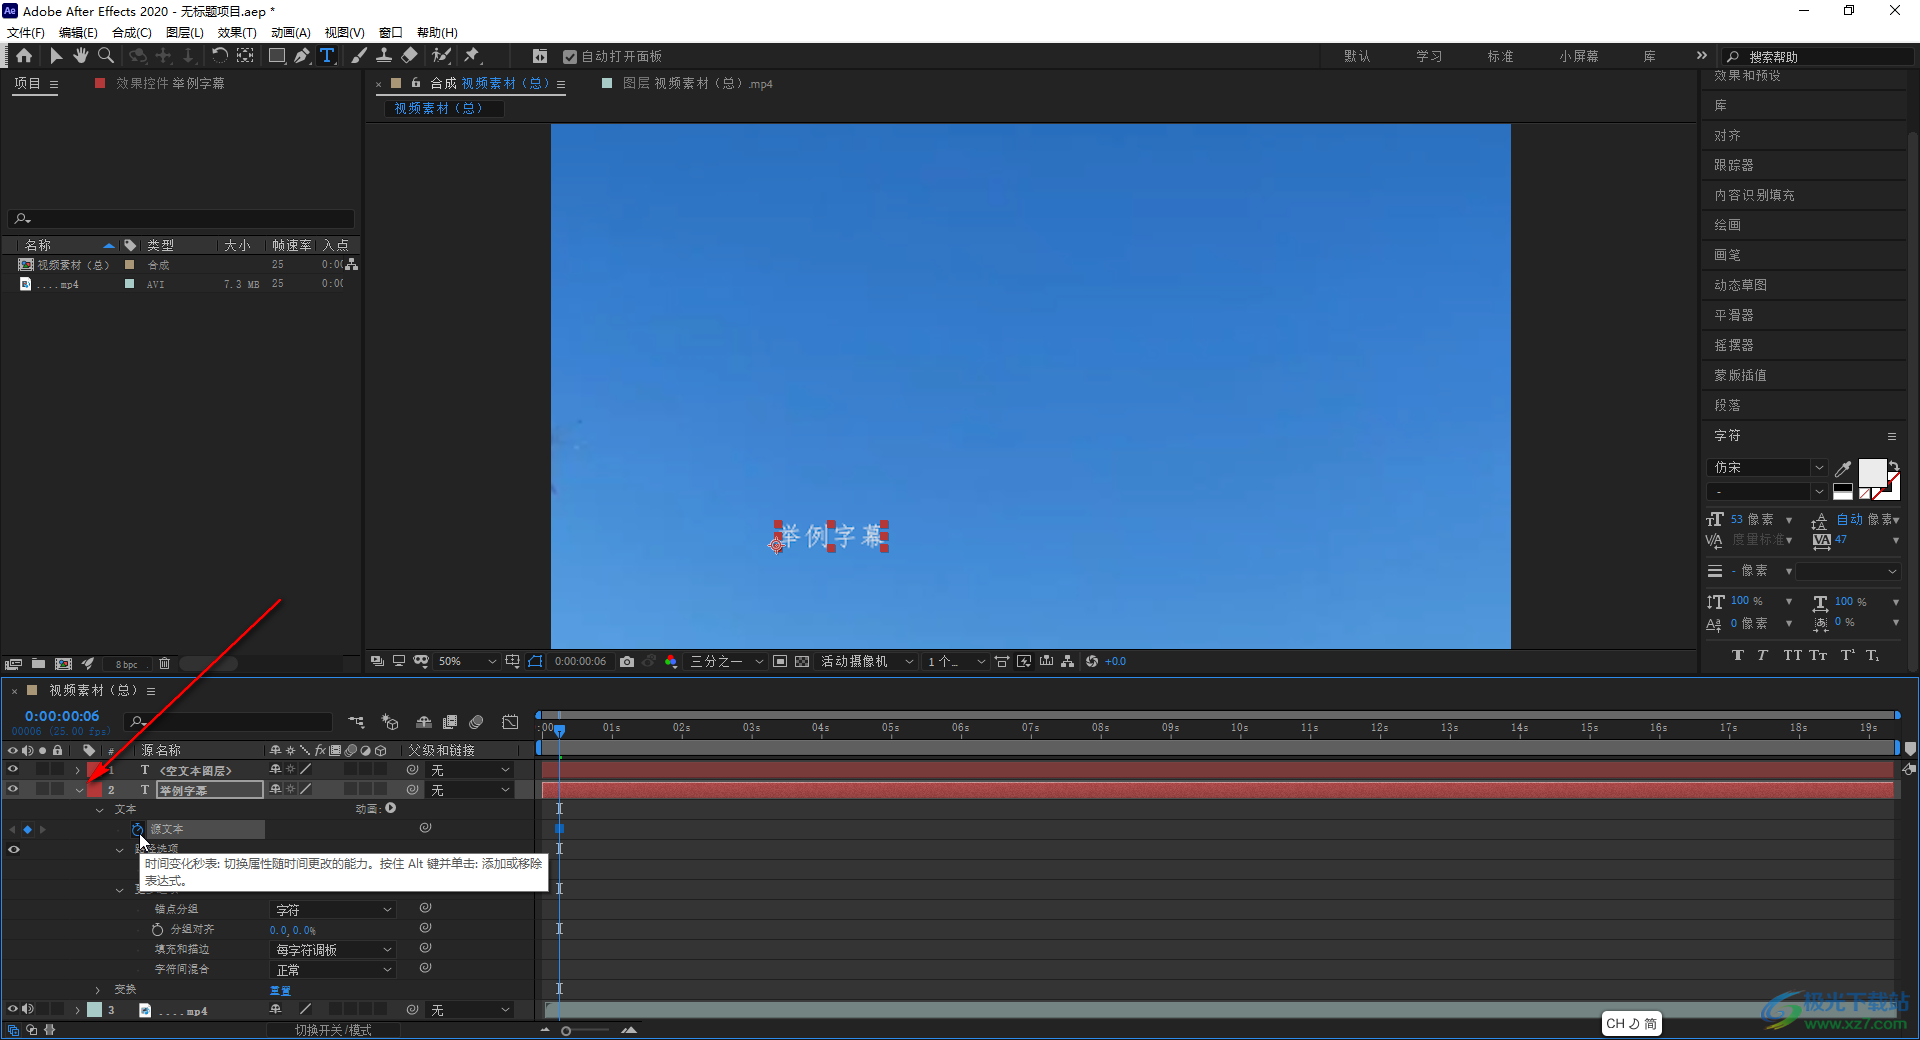Viewport: 1920px width, 1040px height.
Task: Enable motion blur icon in timeline header
Action: click(x=476, y=722)
